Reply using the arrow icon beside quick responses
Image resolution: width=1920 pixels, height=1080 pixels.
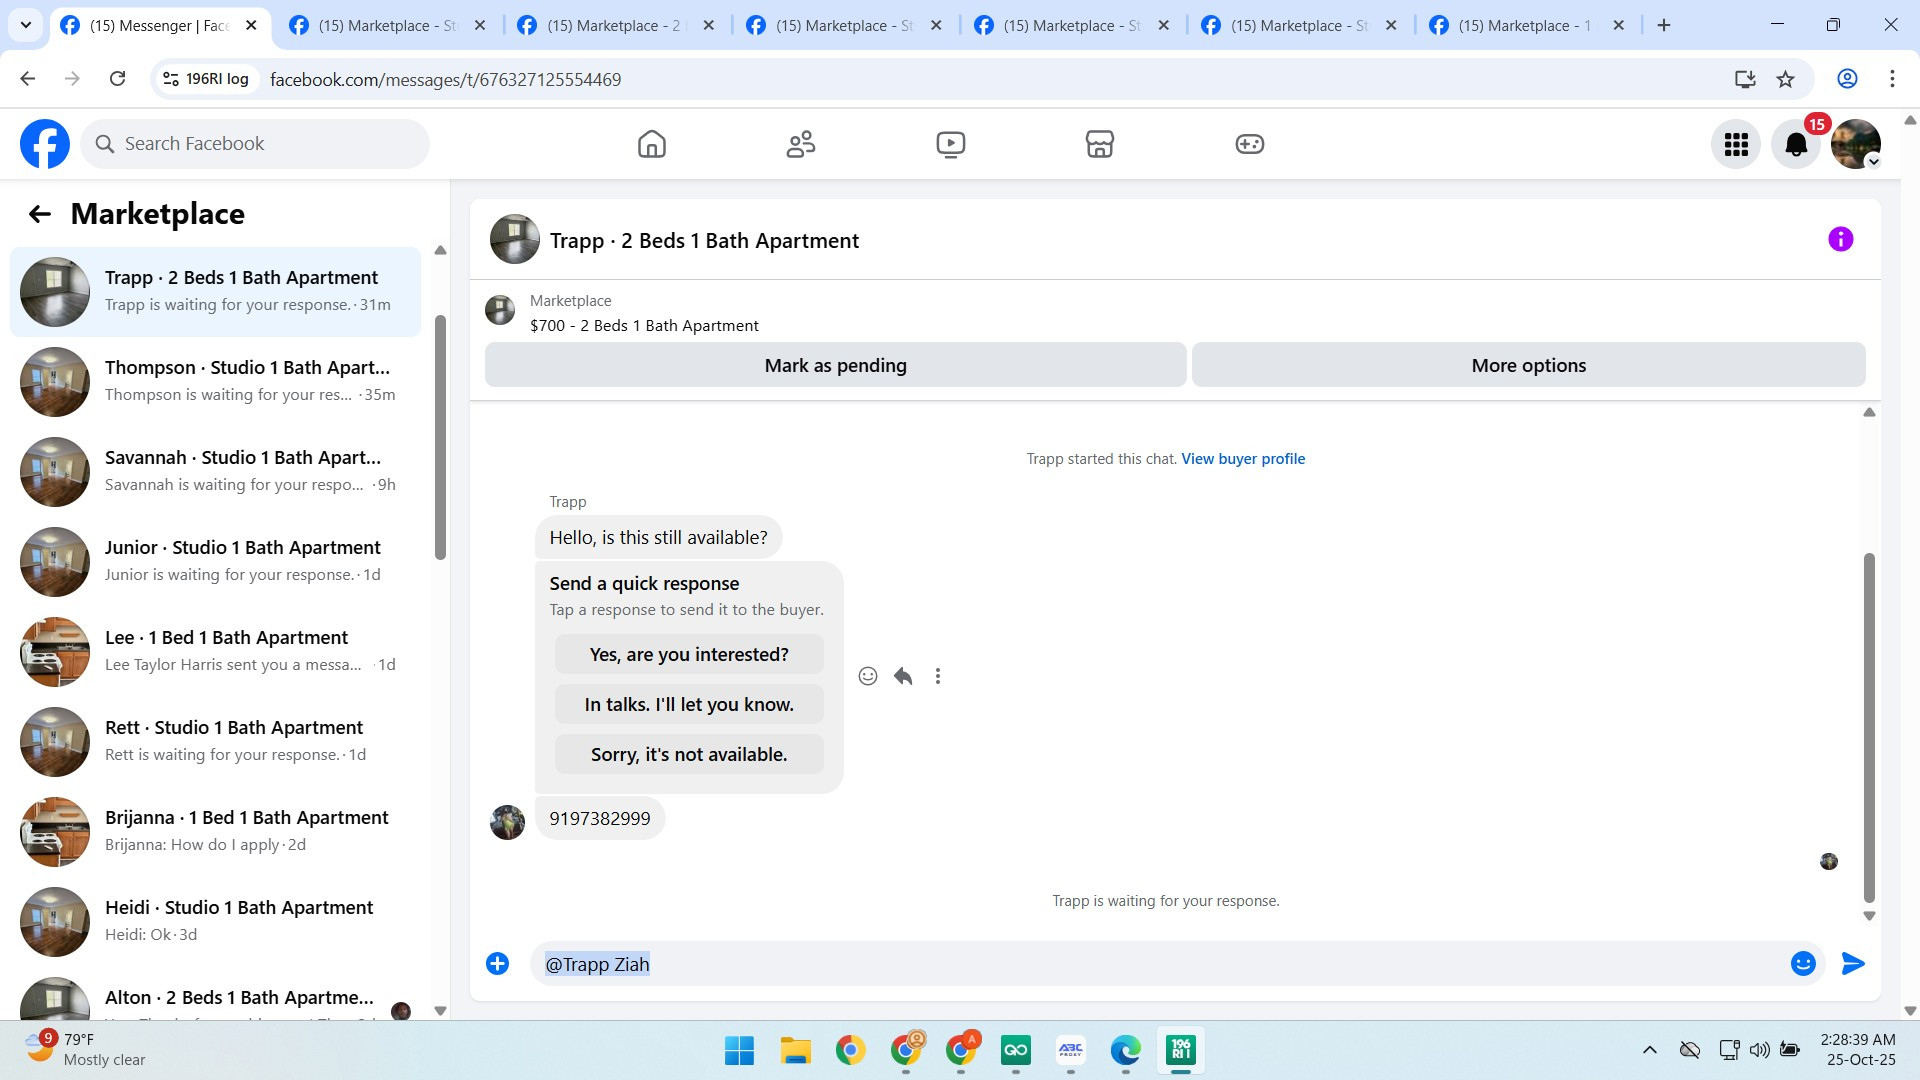point(903,676)
